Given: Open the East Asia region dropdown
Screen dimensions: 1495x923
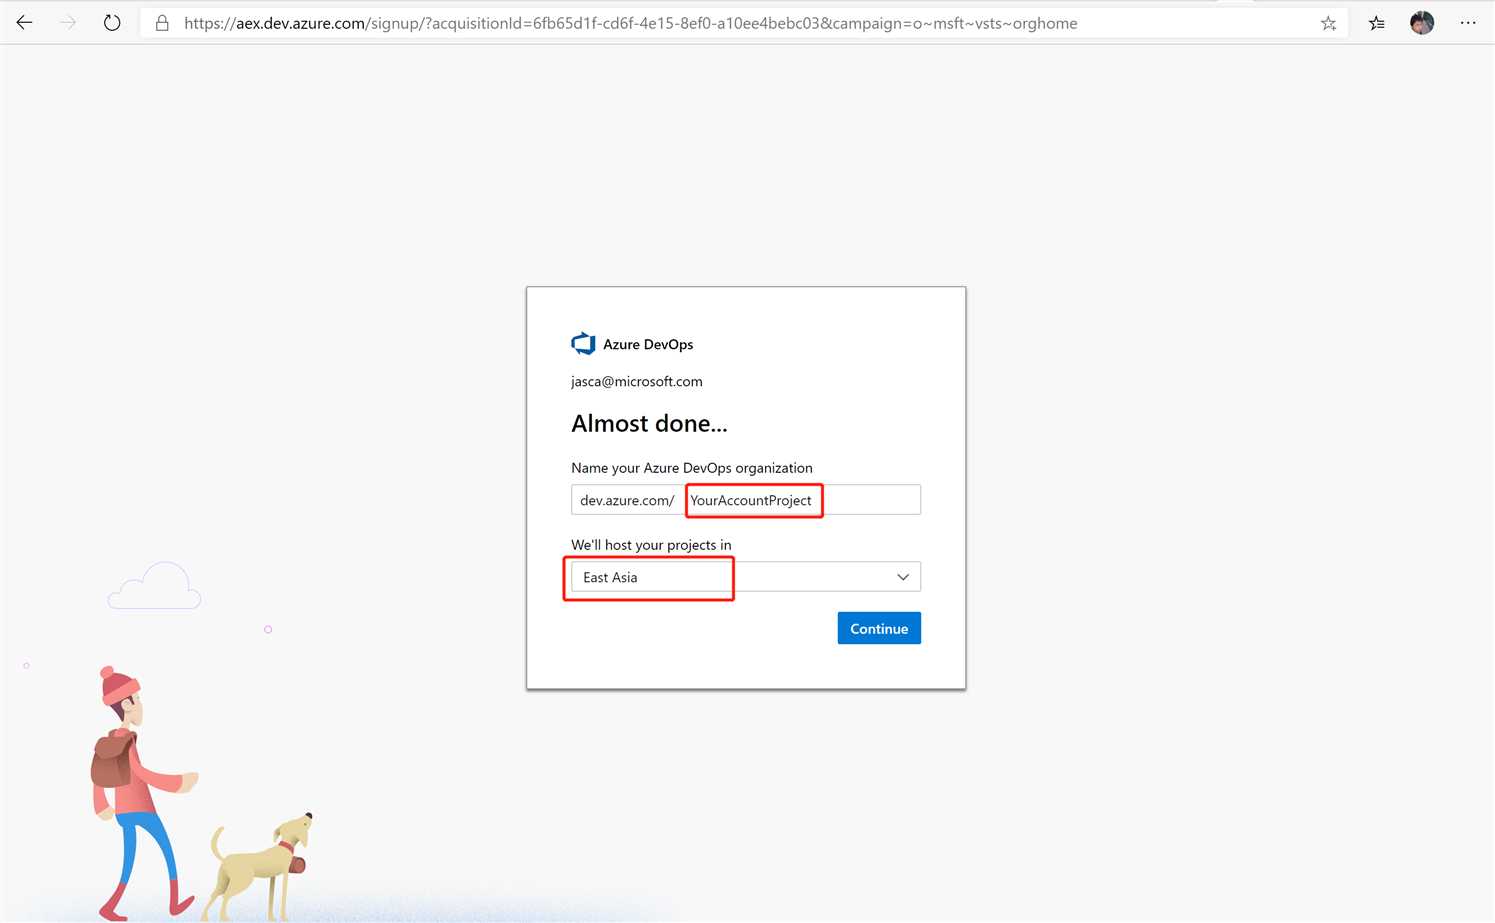Looking at the screenshot, I should click(746, 577).
